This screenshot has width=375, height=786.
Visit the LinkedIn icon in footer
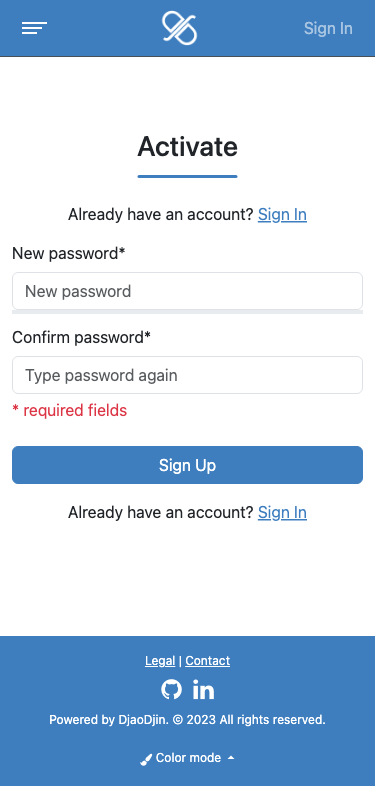pos(204,690)
